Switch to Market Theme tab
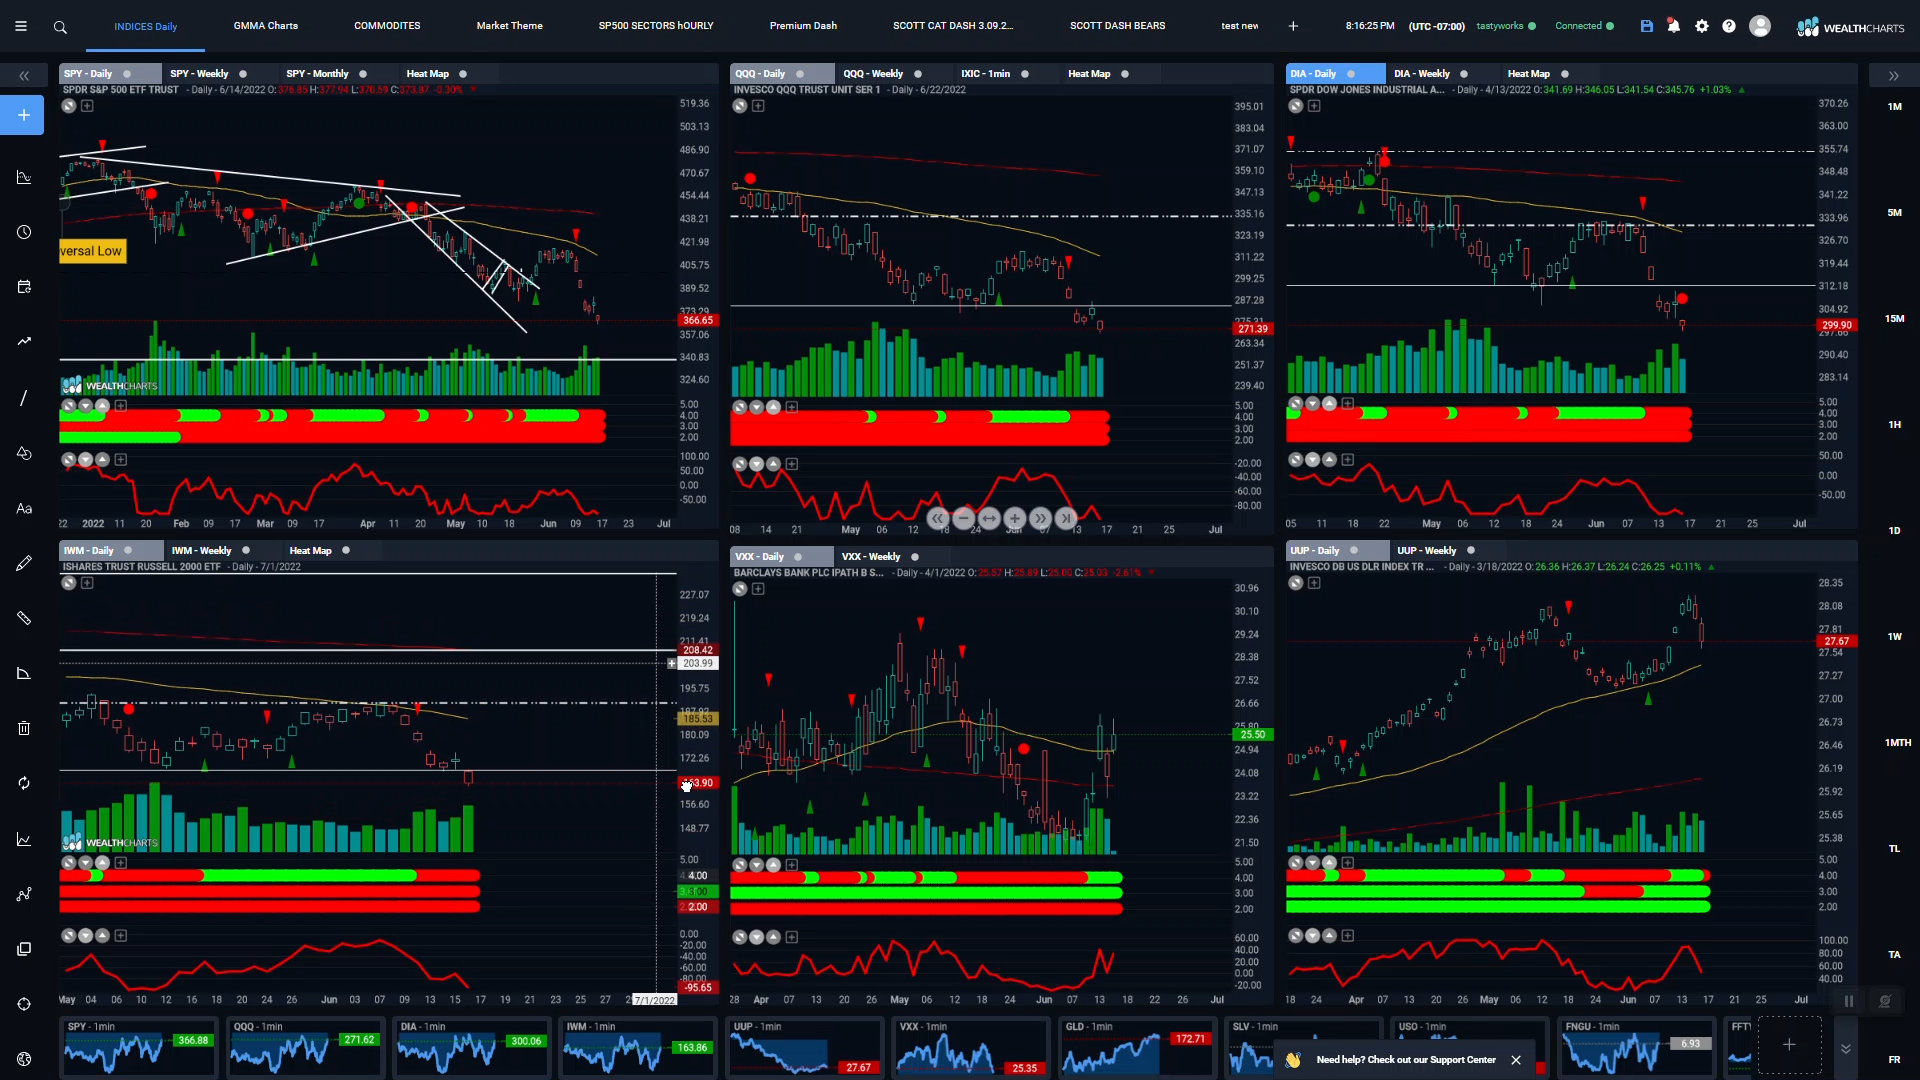 point(510,26)
